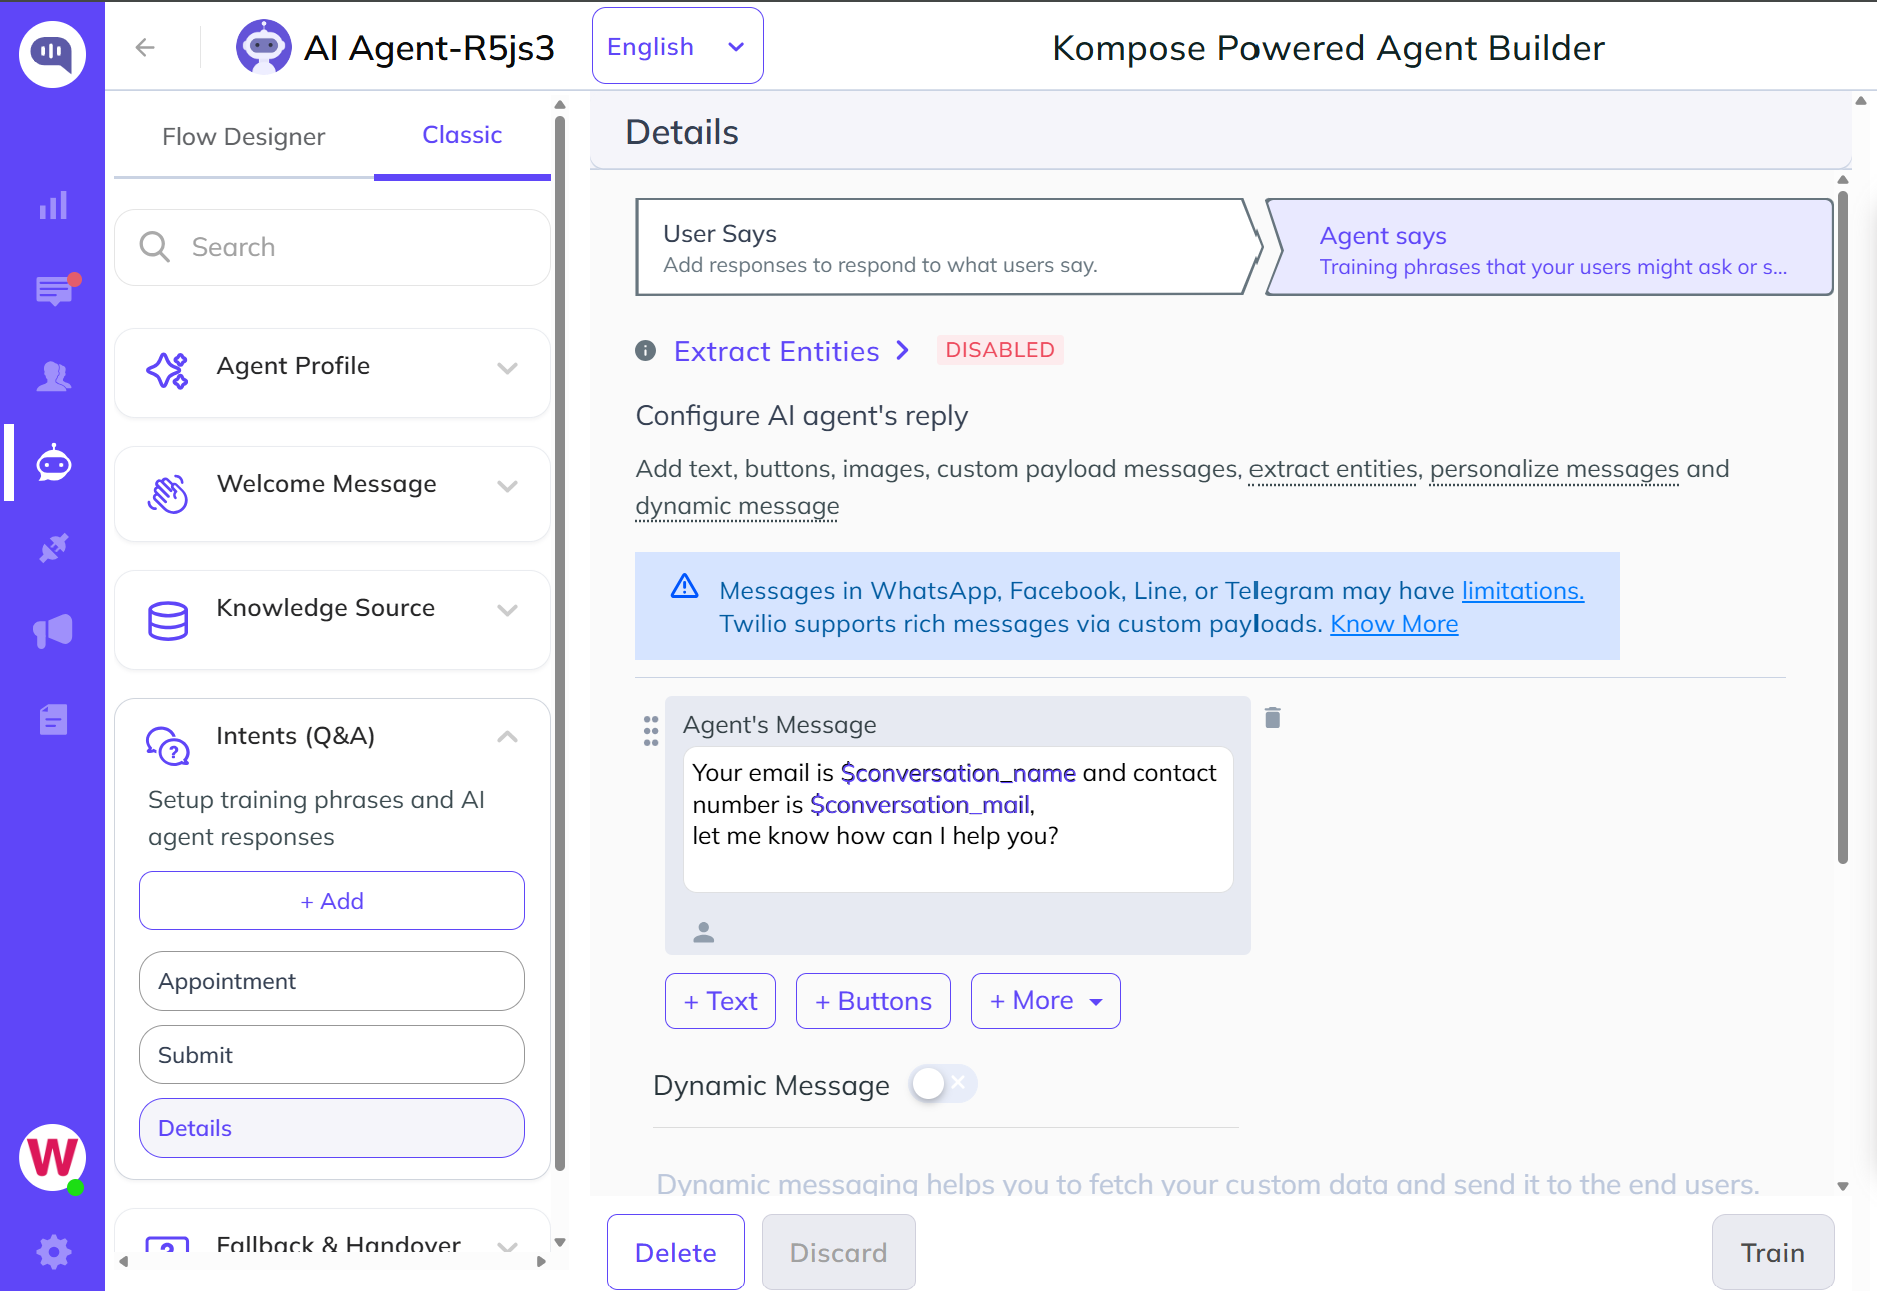The width and height of the screenshot is (1877, 1291).
Task: Go back using the left arrow
Action: click(145, 47)
